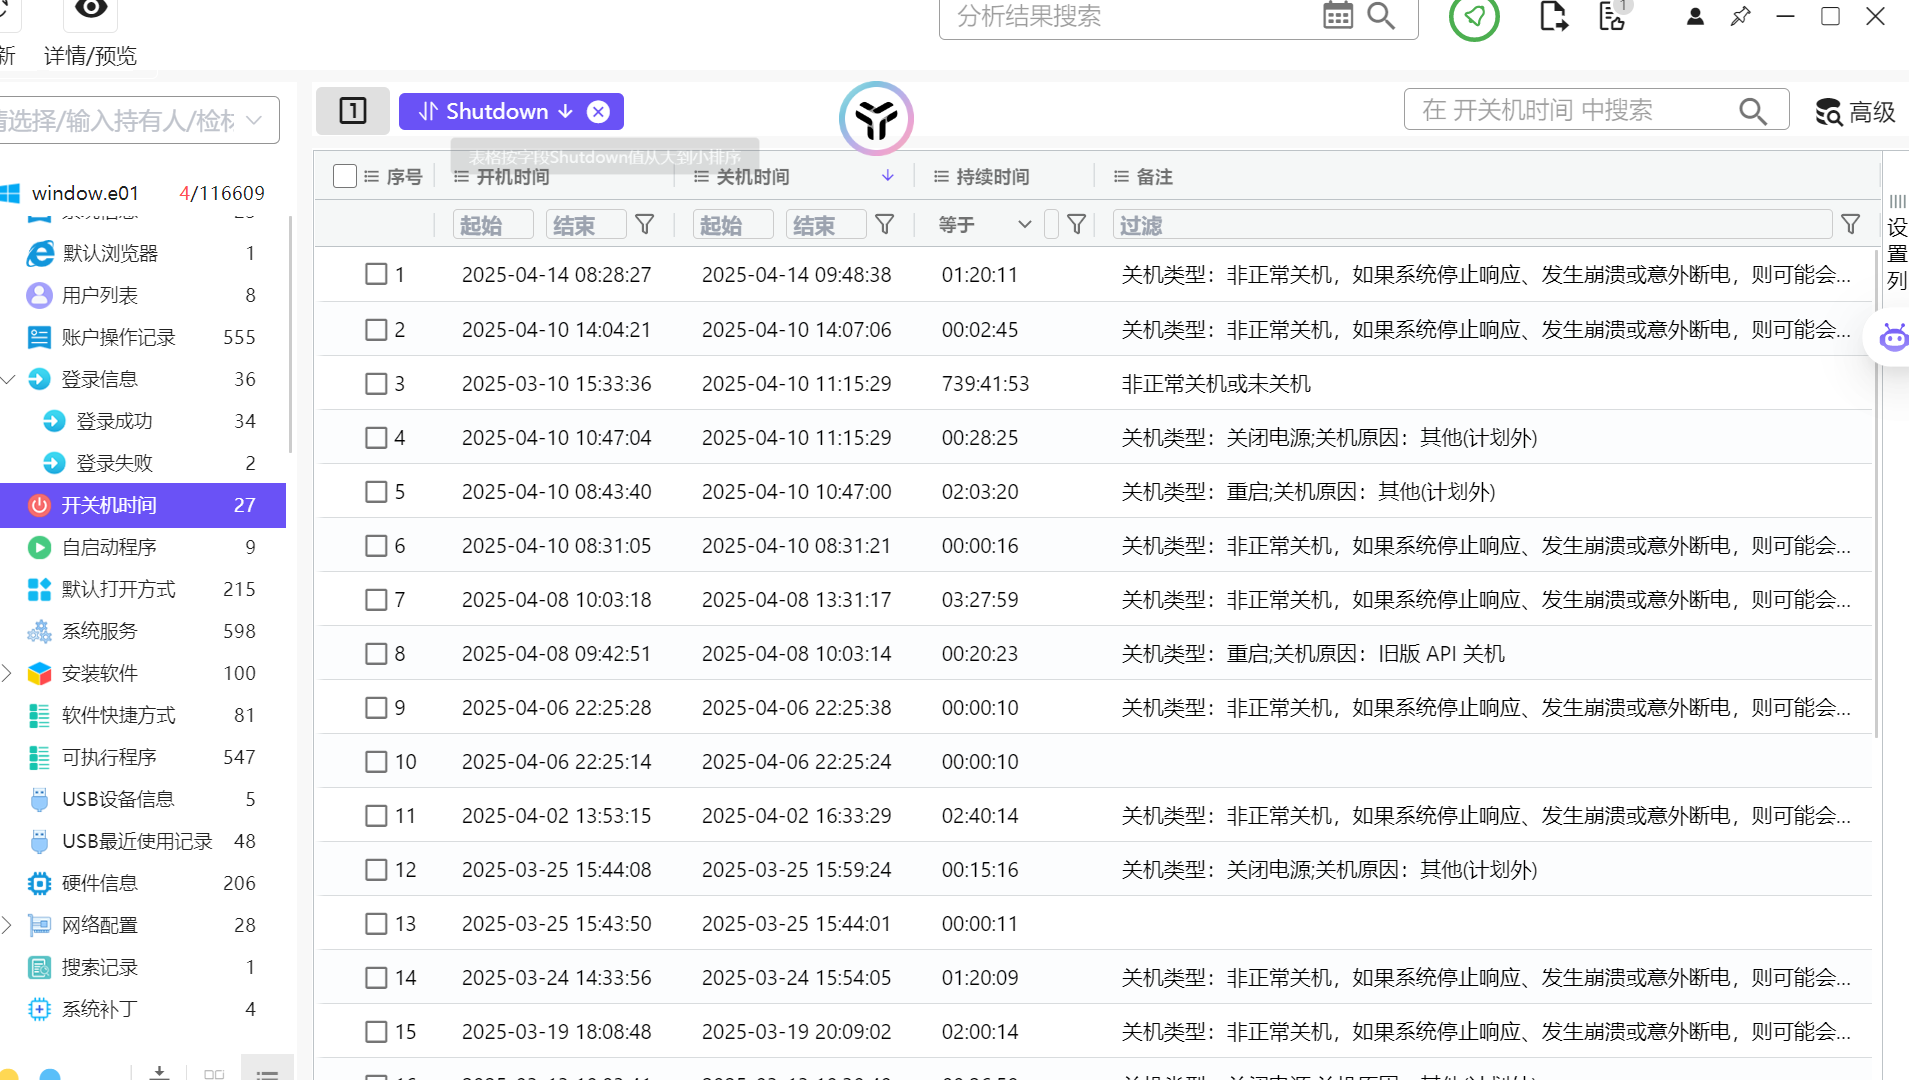Check row 1 checkbox
Viewport: 1909px width, 1080px height.
pos(376,274)
